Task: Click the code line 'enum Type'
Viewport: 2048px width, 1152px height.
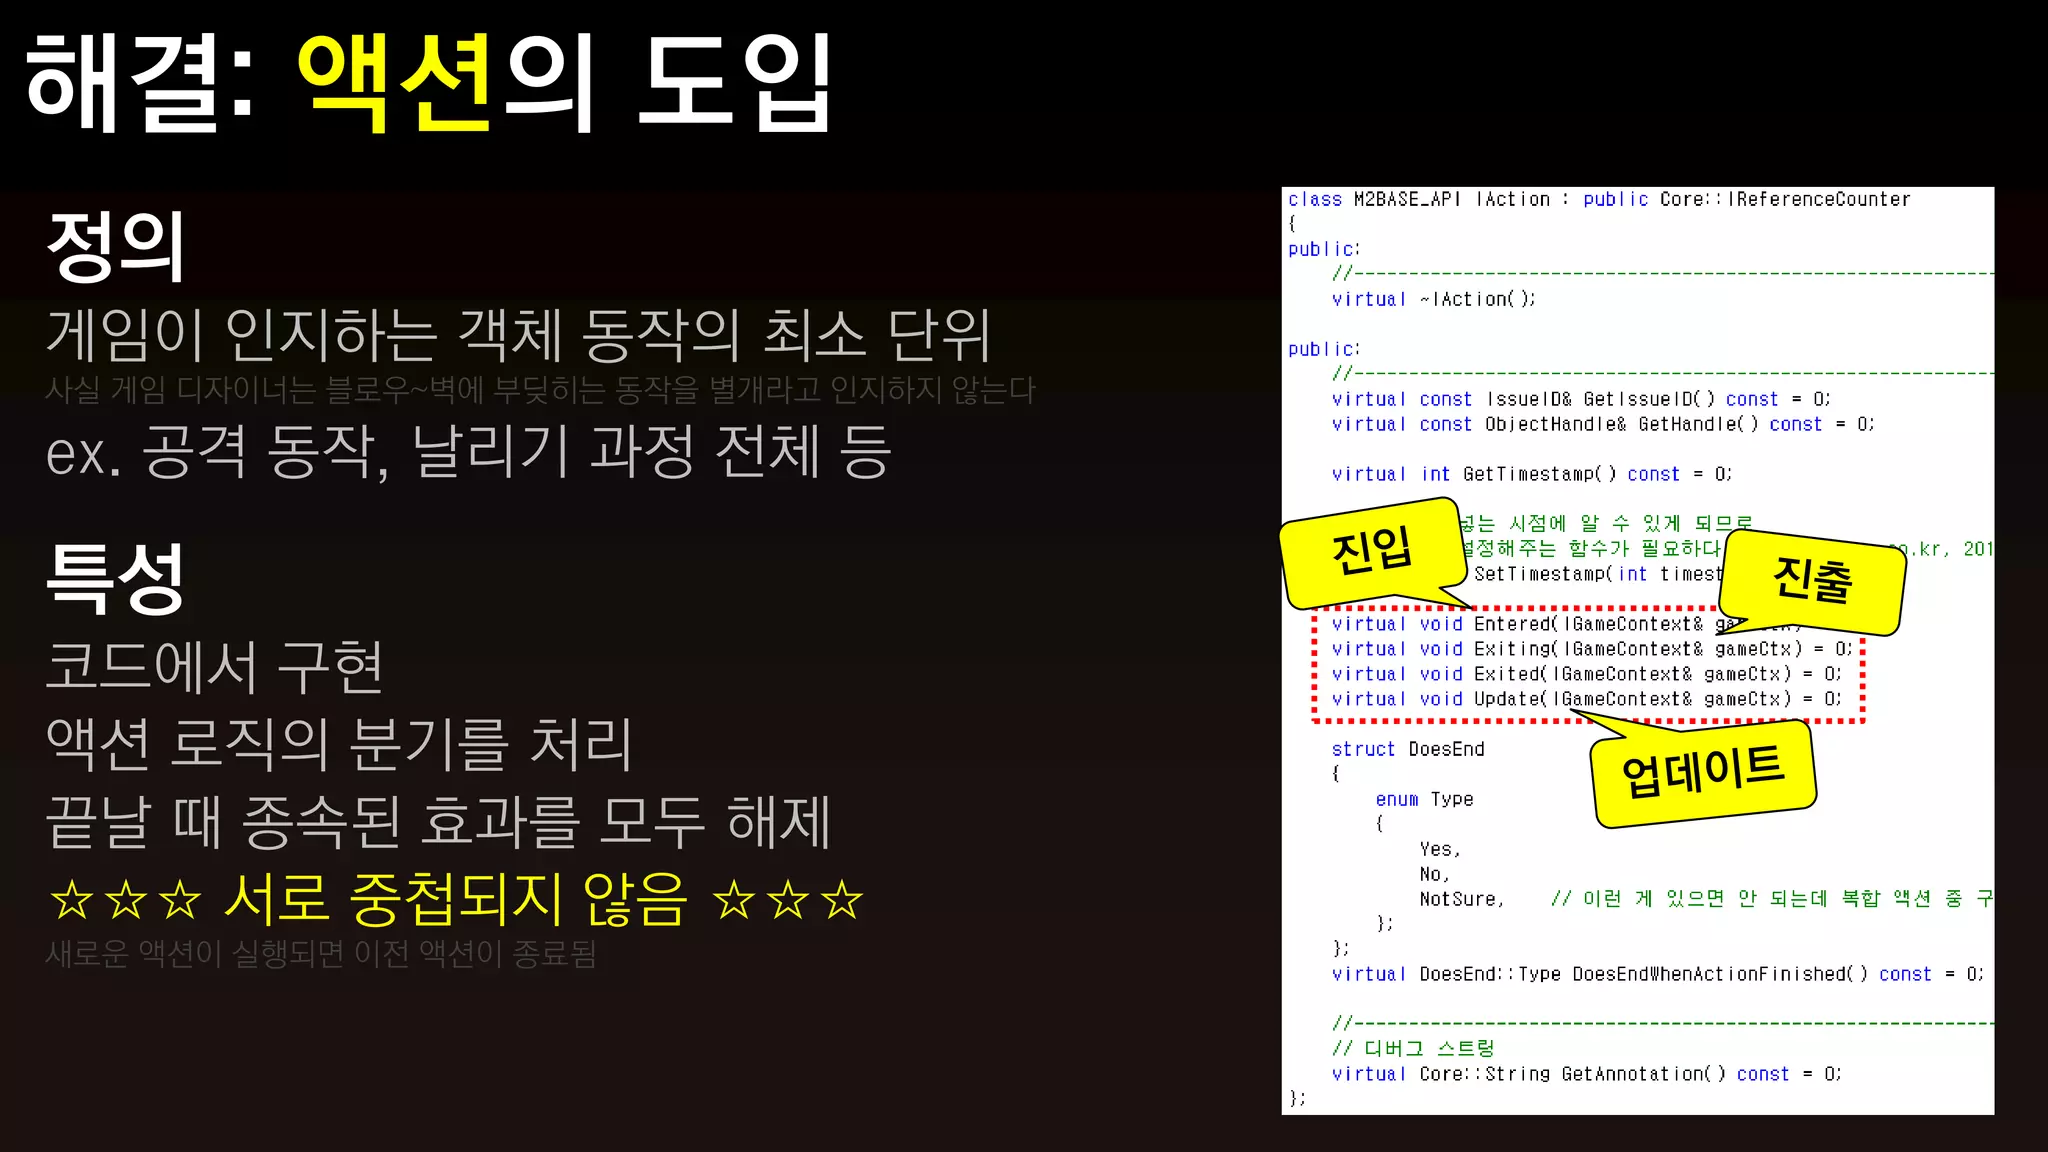Action: tap(1424, 799)
